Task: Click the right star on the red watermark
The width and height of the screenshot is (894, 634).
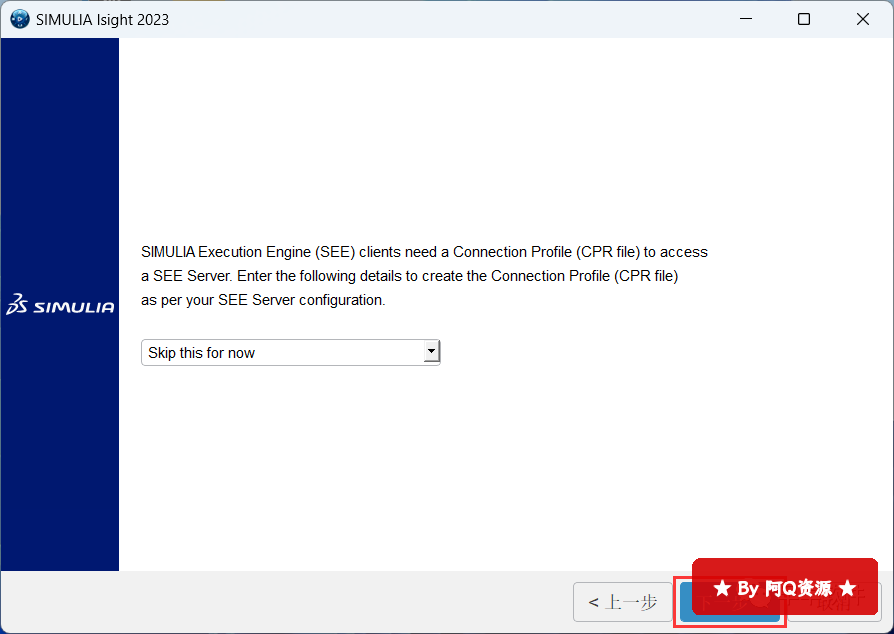Action: pos(847,588)
